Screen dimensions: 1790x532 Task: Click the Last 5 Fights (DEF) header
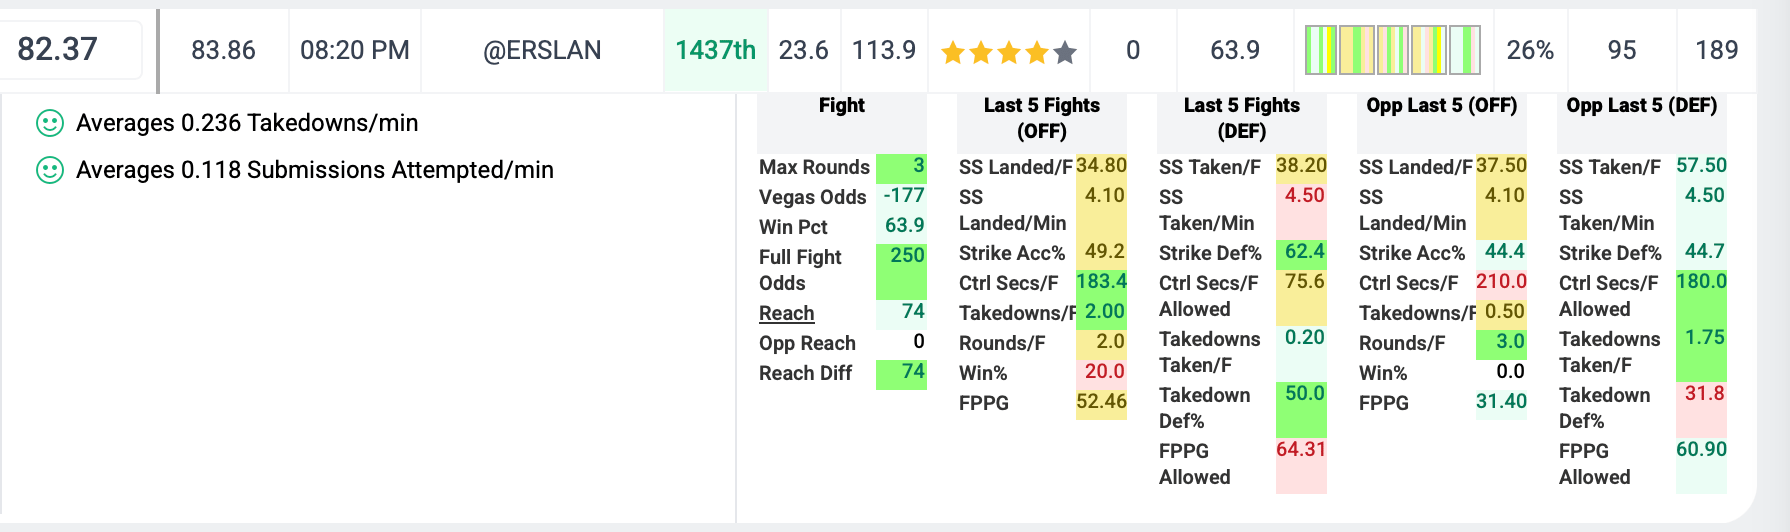(x=1242, y=118)
